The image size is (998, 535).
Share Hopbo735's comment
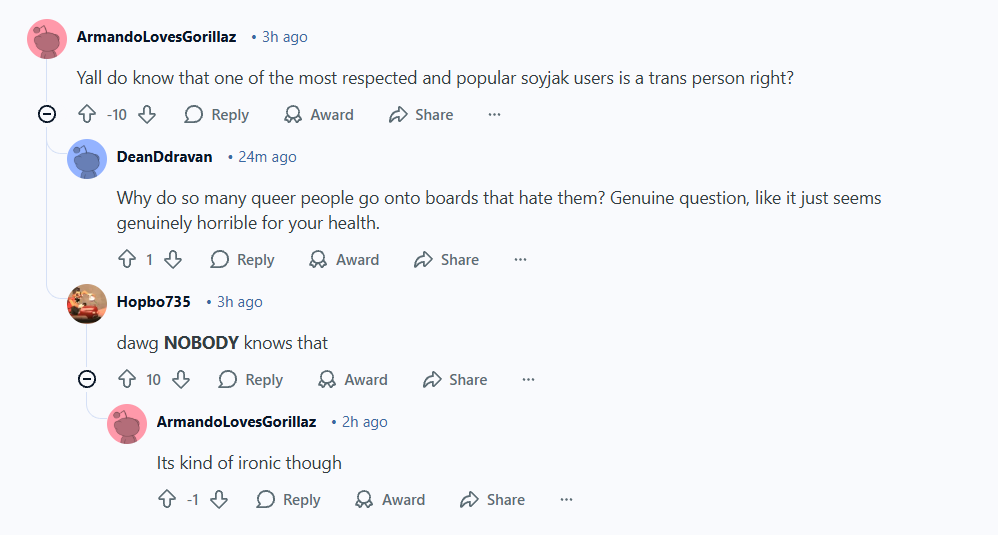pyautogui.click(x=455, y=380)
